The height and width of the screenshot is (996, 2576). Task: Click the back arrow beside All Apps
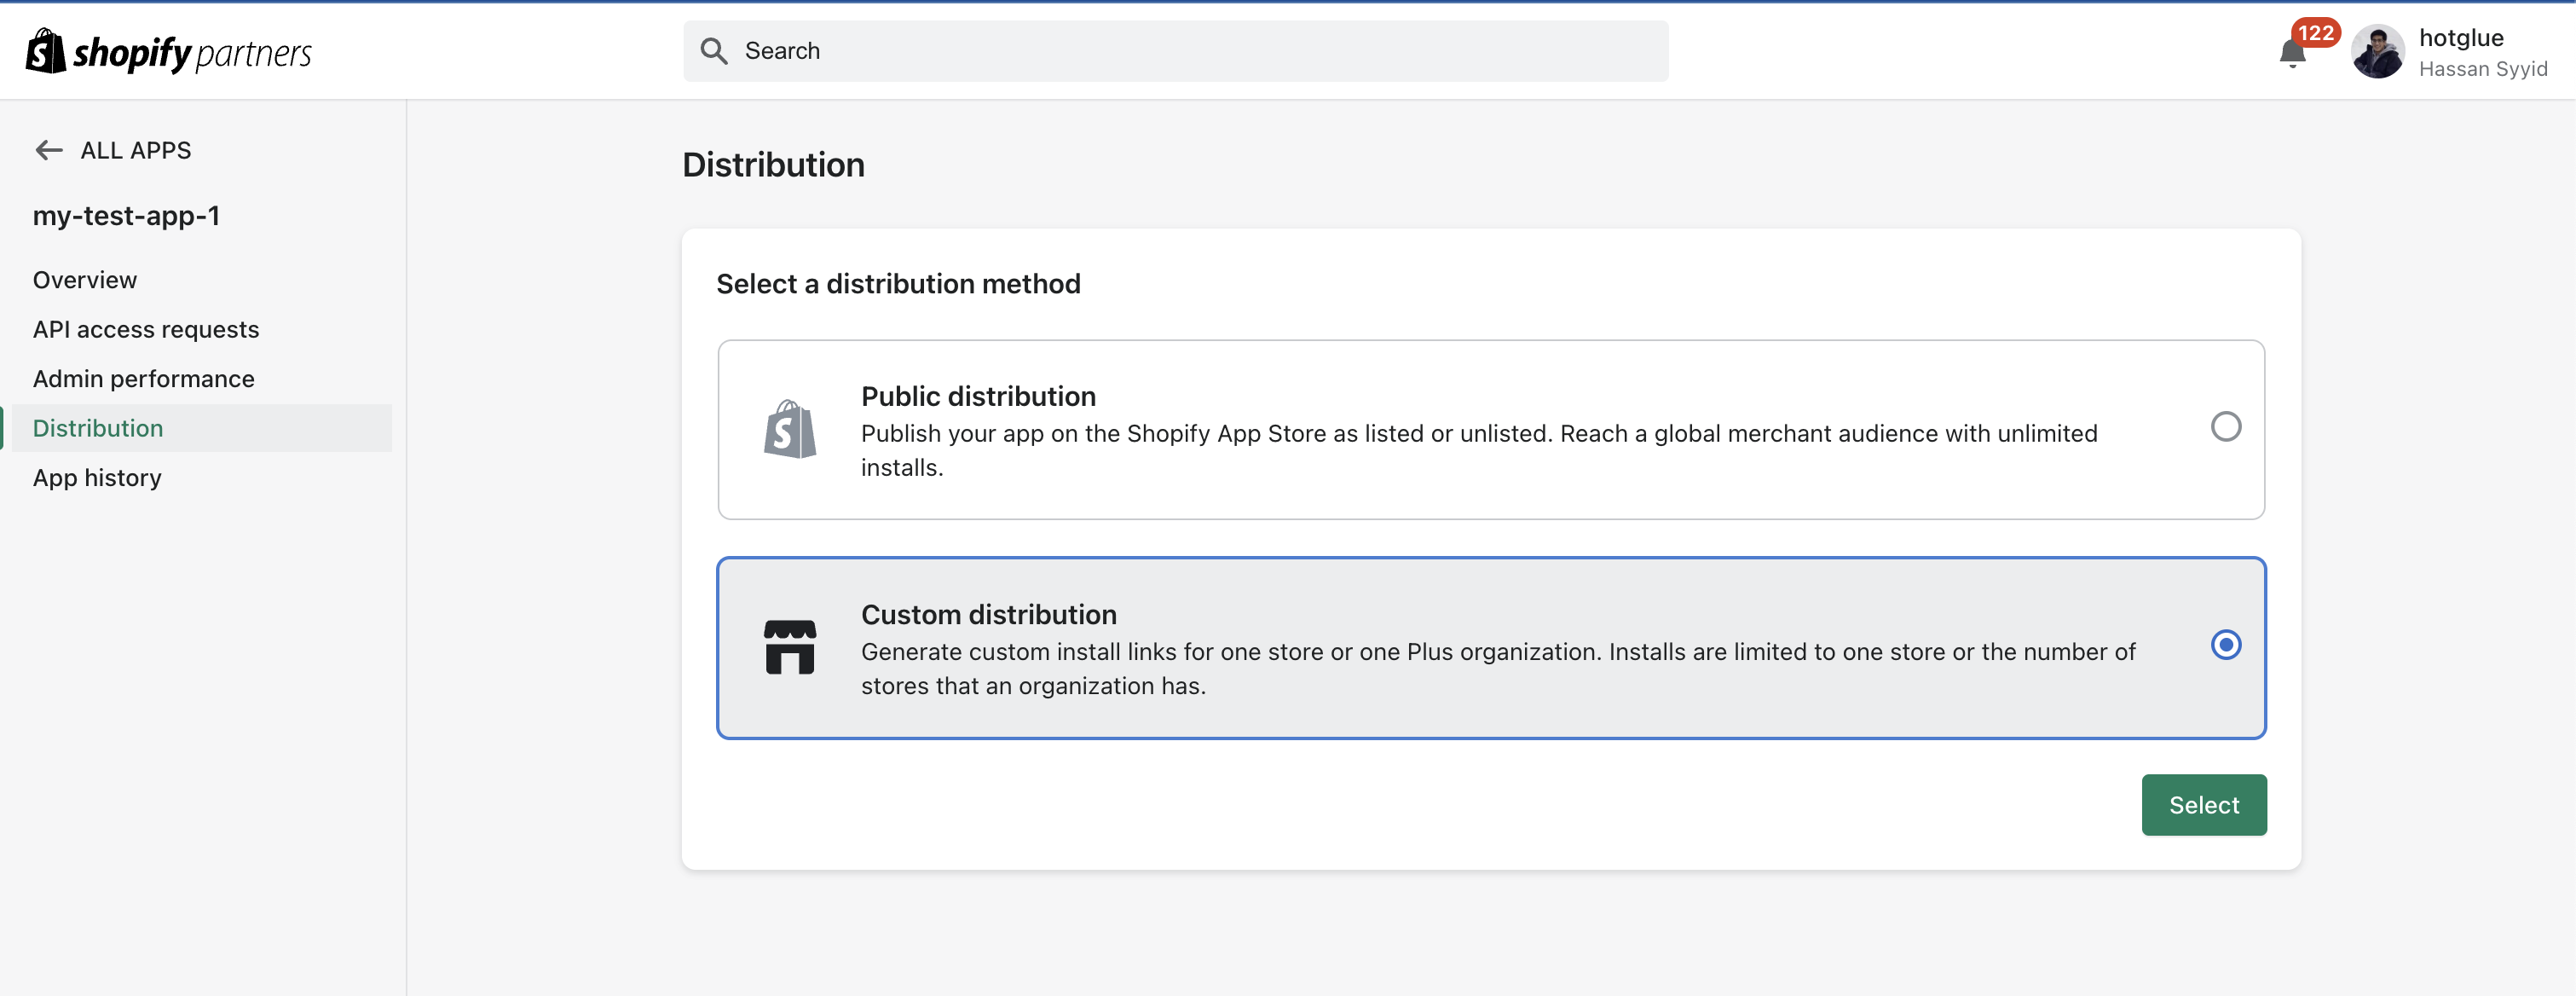pos(48,150)
